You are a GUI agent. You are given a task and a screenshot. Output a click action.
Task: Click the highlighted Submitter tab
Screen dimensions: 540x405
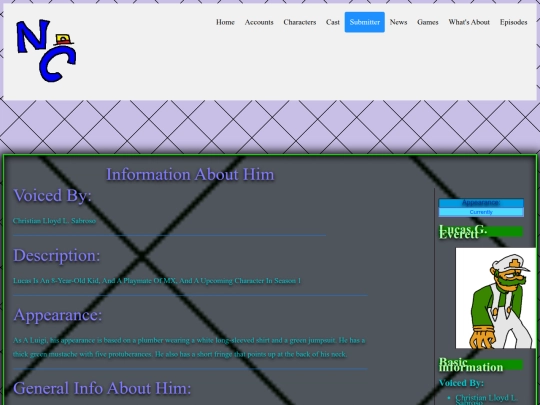365,22
